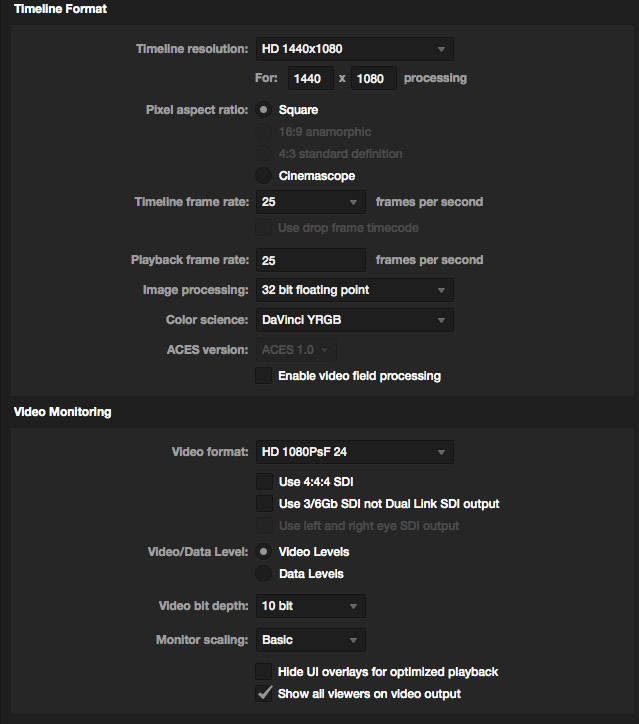Open the Video format dropdown
This screenshot has height=724, width=639.
point(355,452)
